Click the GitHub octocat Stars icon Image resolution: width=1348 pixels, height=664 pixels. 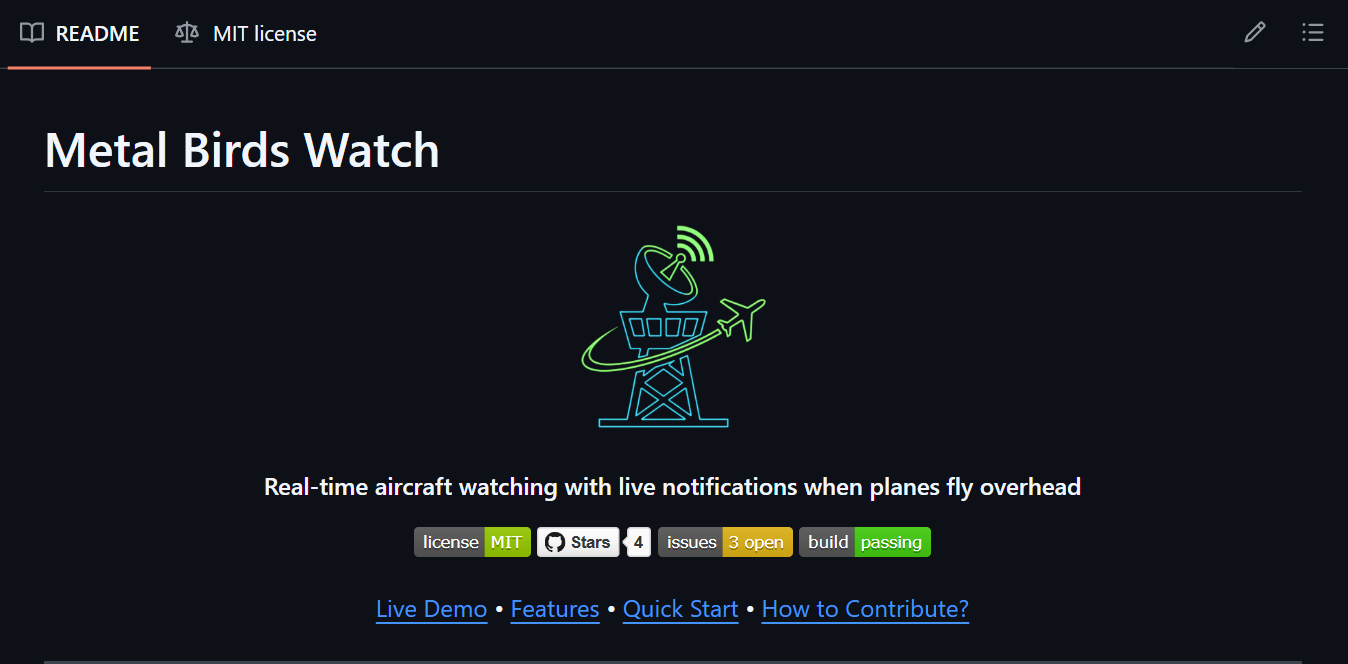pyautogui.click(x=555, y=542)
